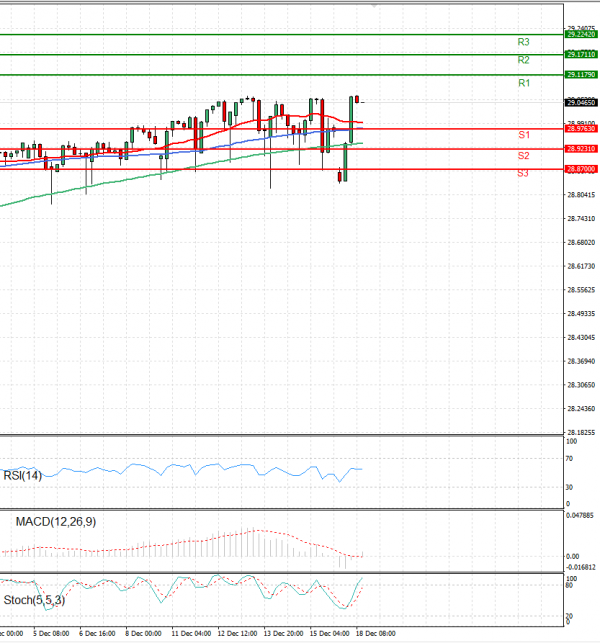Click the 28.36940 price axis value
Image resolution: width=600 pixels, height=643 pixels.
(x=581, y=361)
